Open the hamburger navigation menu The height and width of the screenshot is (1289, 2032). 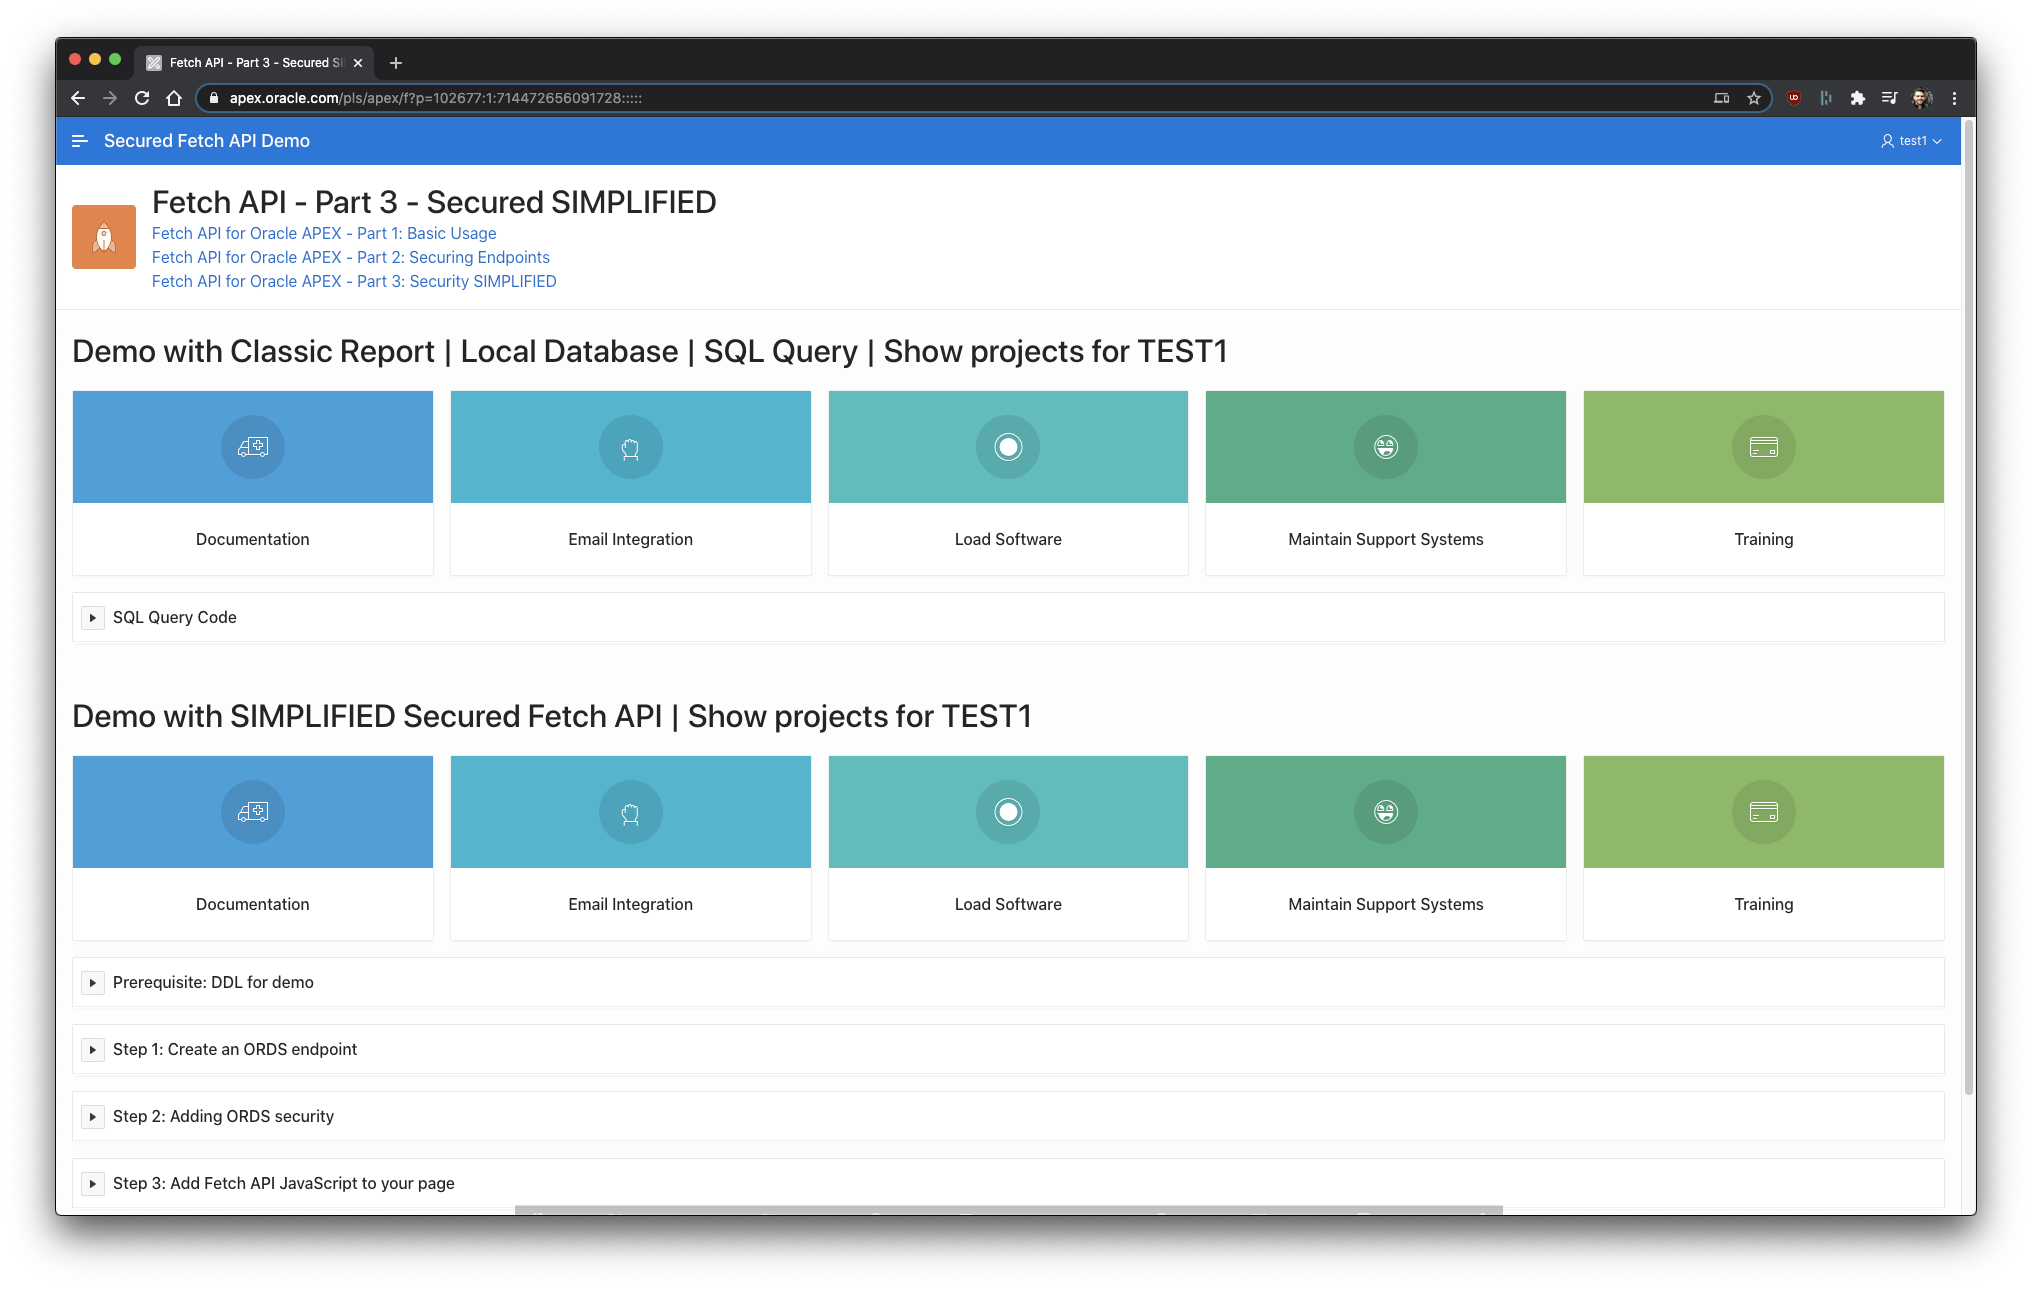point(79,140)
